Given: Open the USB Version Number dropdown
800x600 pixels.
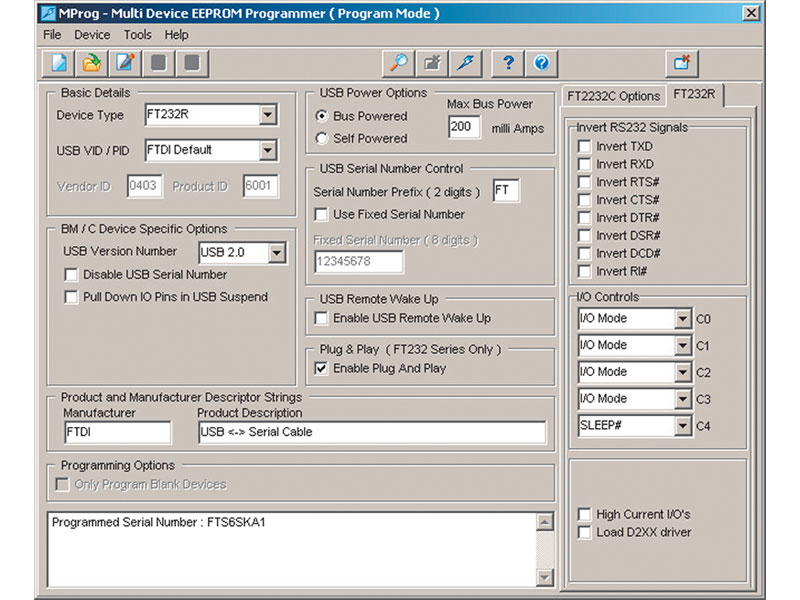Looking at the screenshot, I should pyautogui.click(x=276, y=253).
